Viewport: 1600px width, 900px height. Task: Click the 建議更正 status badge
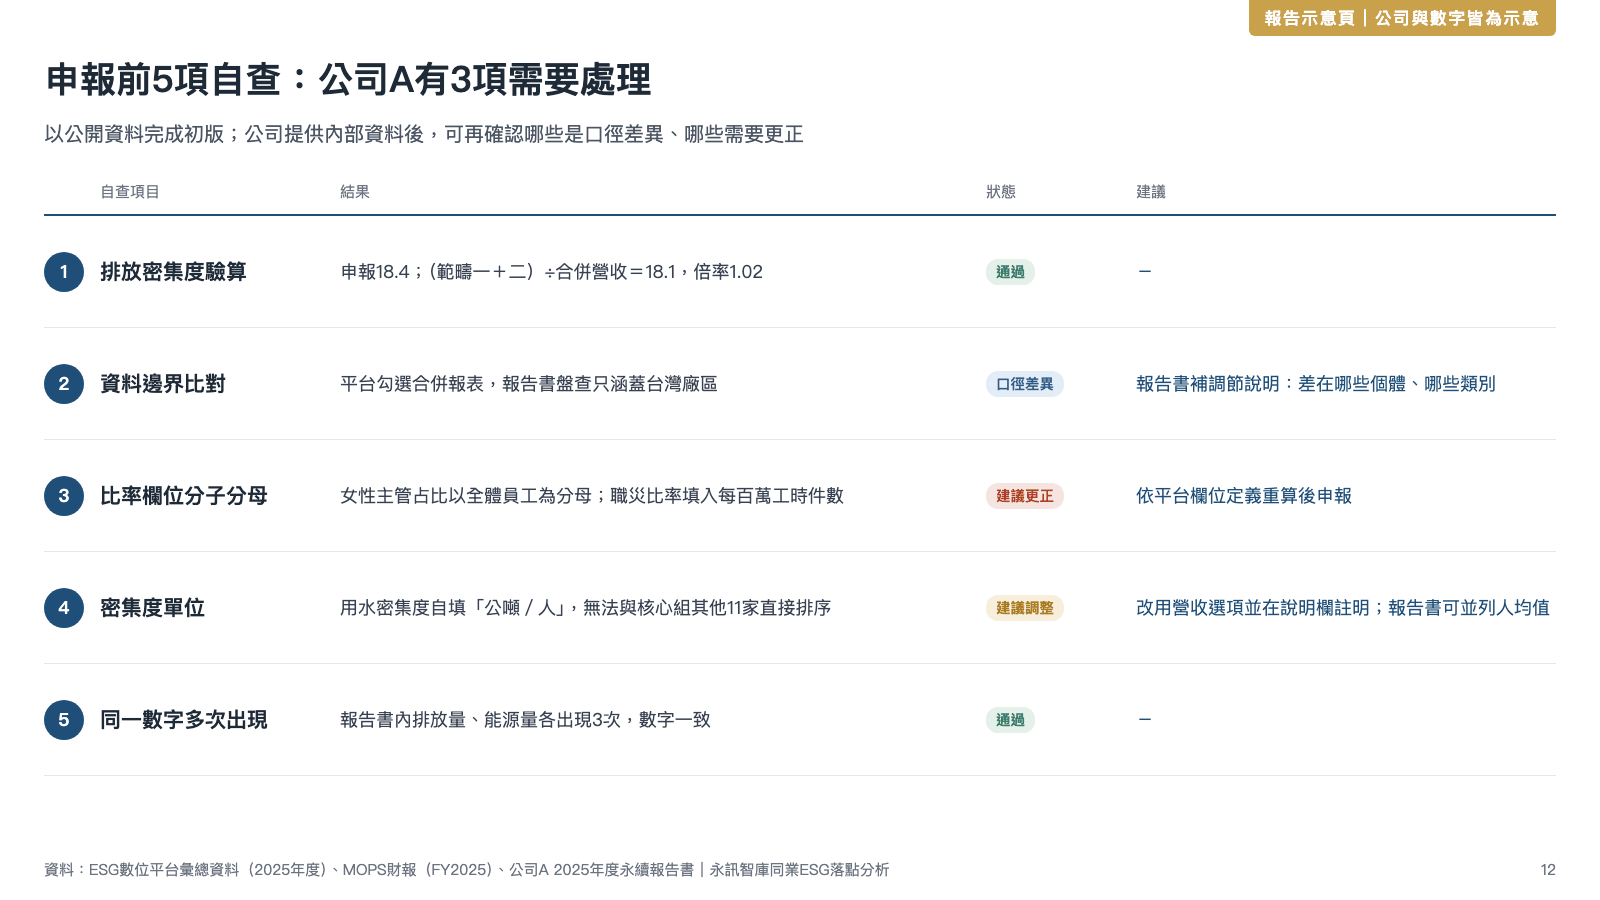coord(1024,496)
